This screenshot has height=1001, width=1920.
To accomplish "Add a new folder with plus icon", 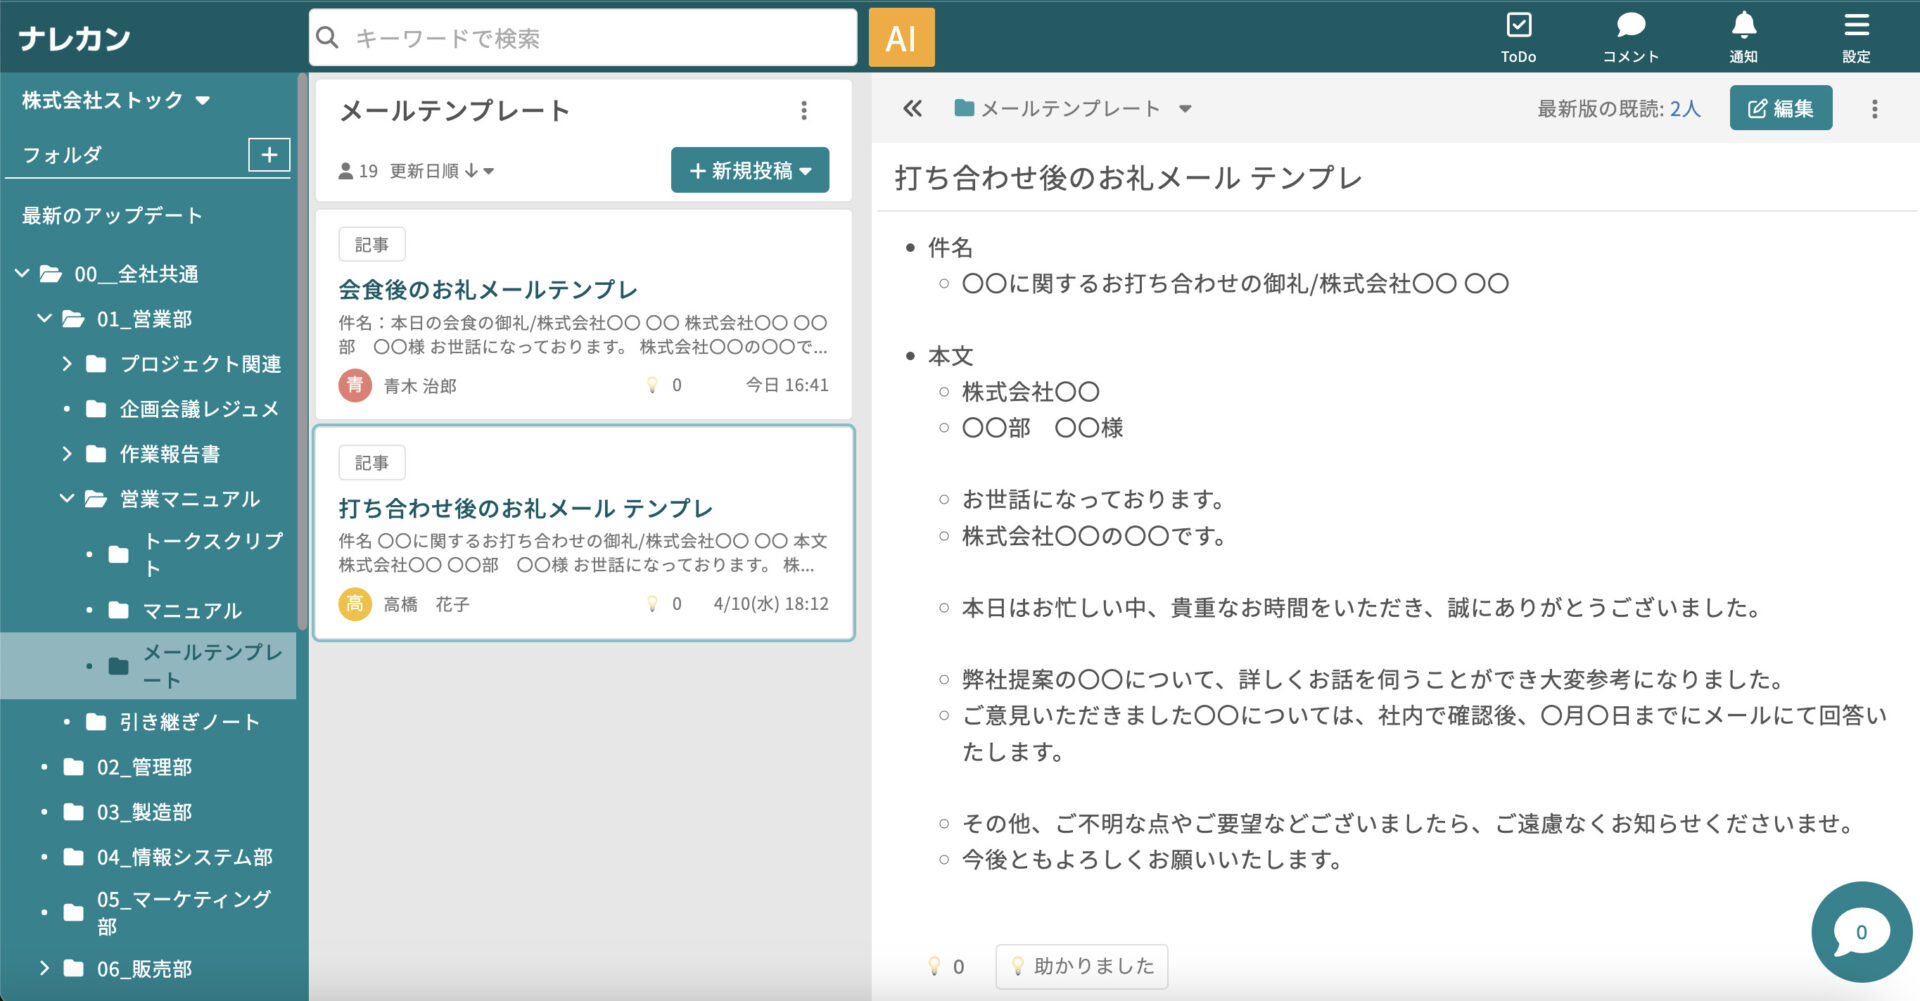I will (269, 154).
